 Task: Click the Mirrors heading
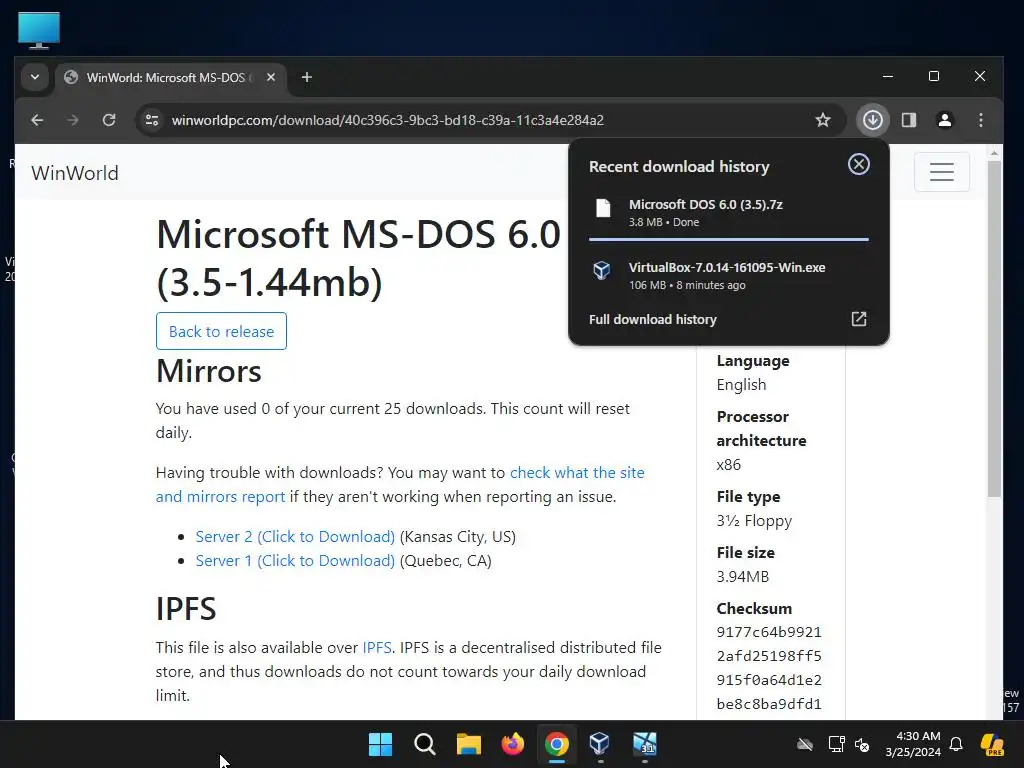208,371
